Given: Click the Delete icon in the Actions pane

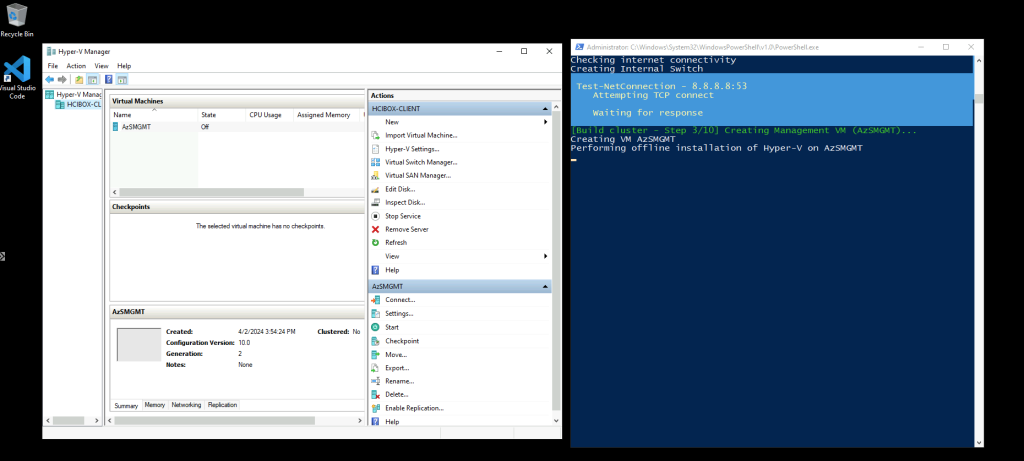Looking at the screenshot, I should (x=376, y=394).
